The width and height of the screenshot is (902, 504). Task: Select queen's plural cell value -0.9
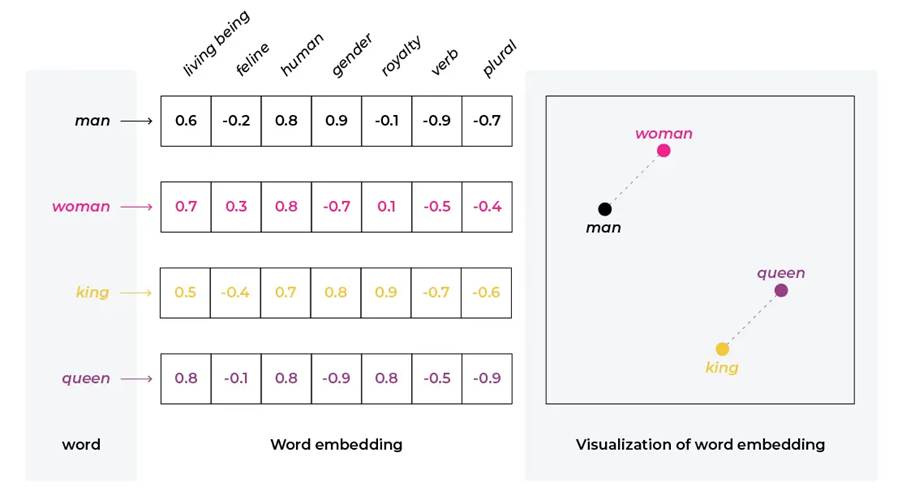tap(487, 379)
